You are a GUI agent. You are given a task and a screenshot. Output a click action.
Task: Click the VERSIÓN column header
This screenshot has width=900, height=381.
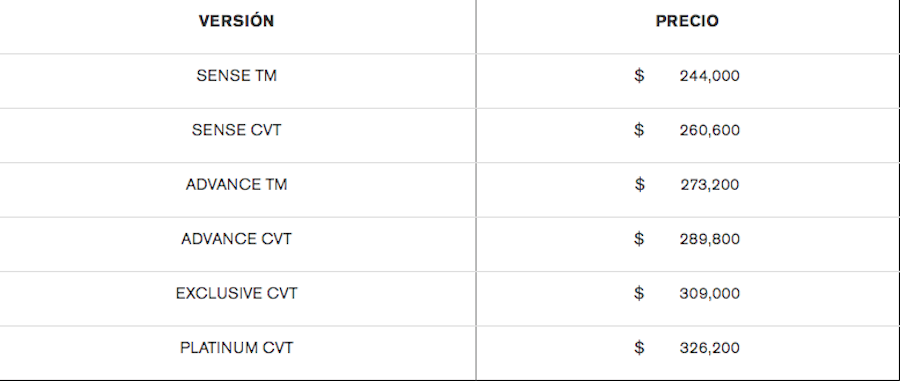(236, 21)
